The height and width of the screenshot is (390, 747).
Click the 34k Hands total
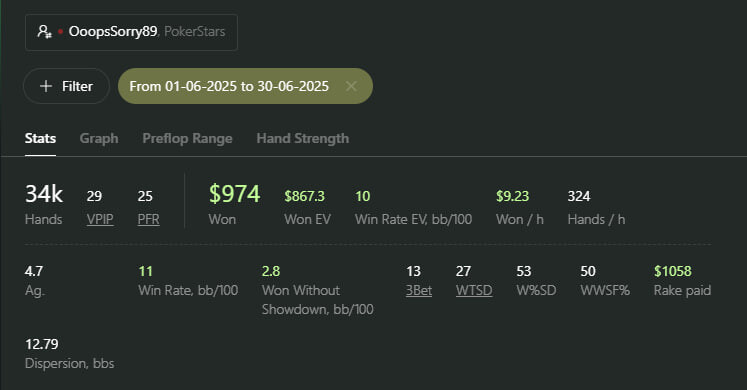click(44, 194)
